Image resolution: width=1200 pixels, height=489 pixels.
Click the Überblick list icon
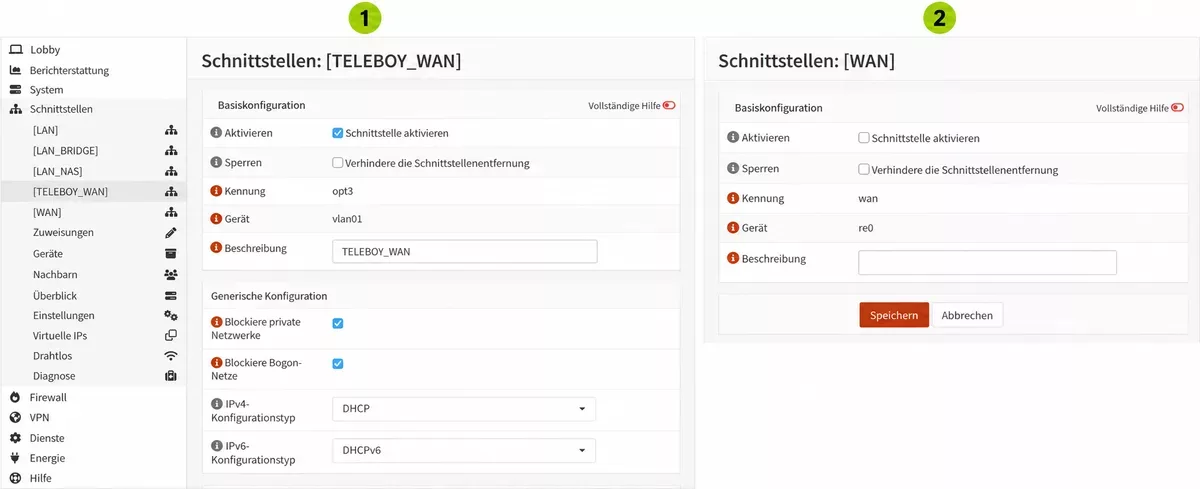tap(171, 295)
